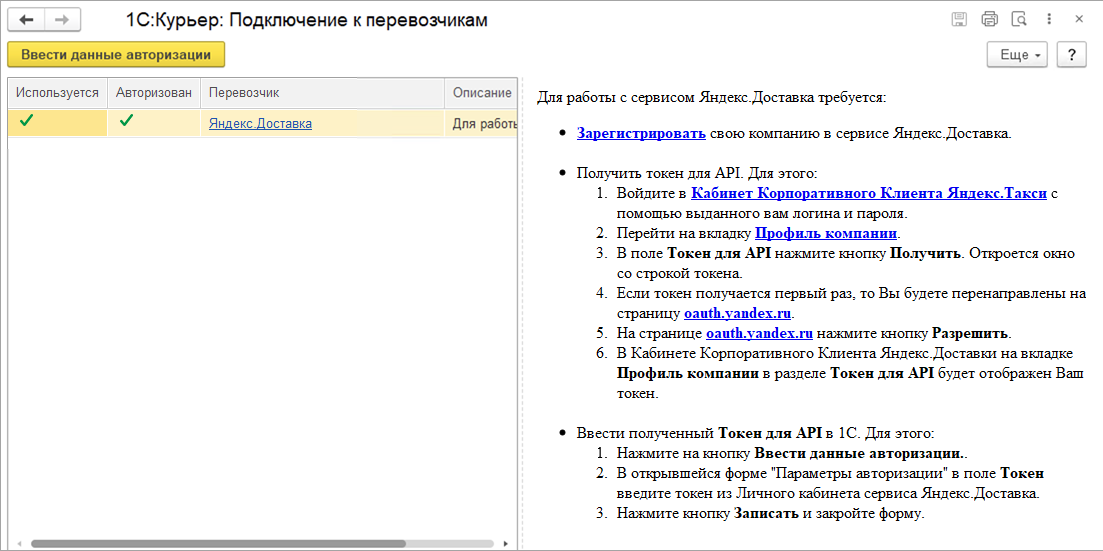The height and width of the screenshot is (551, 1103).
Task: Open Кабинет Корпоративного Клиента Яндекс.Такси link
Action: 869,193
